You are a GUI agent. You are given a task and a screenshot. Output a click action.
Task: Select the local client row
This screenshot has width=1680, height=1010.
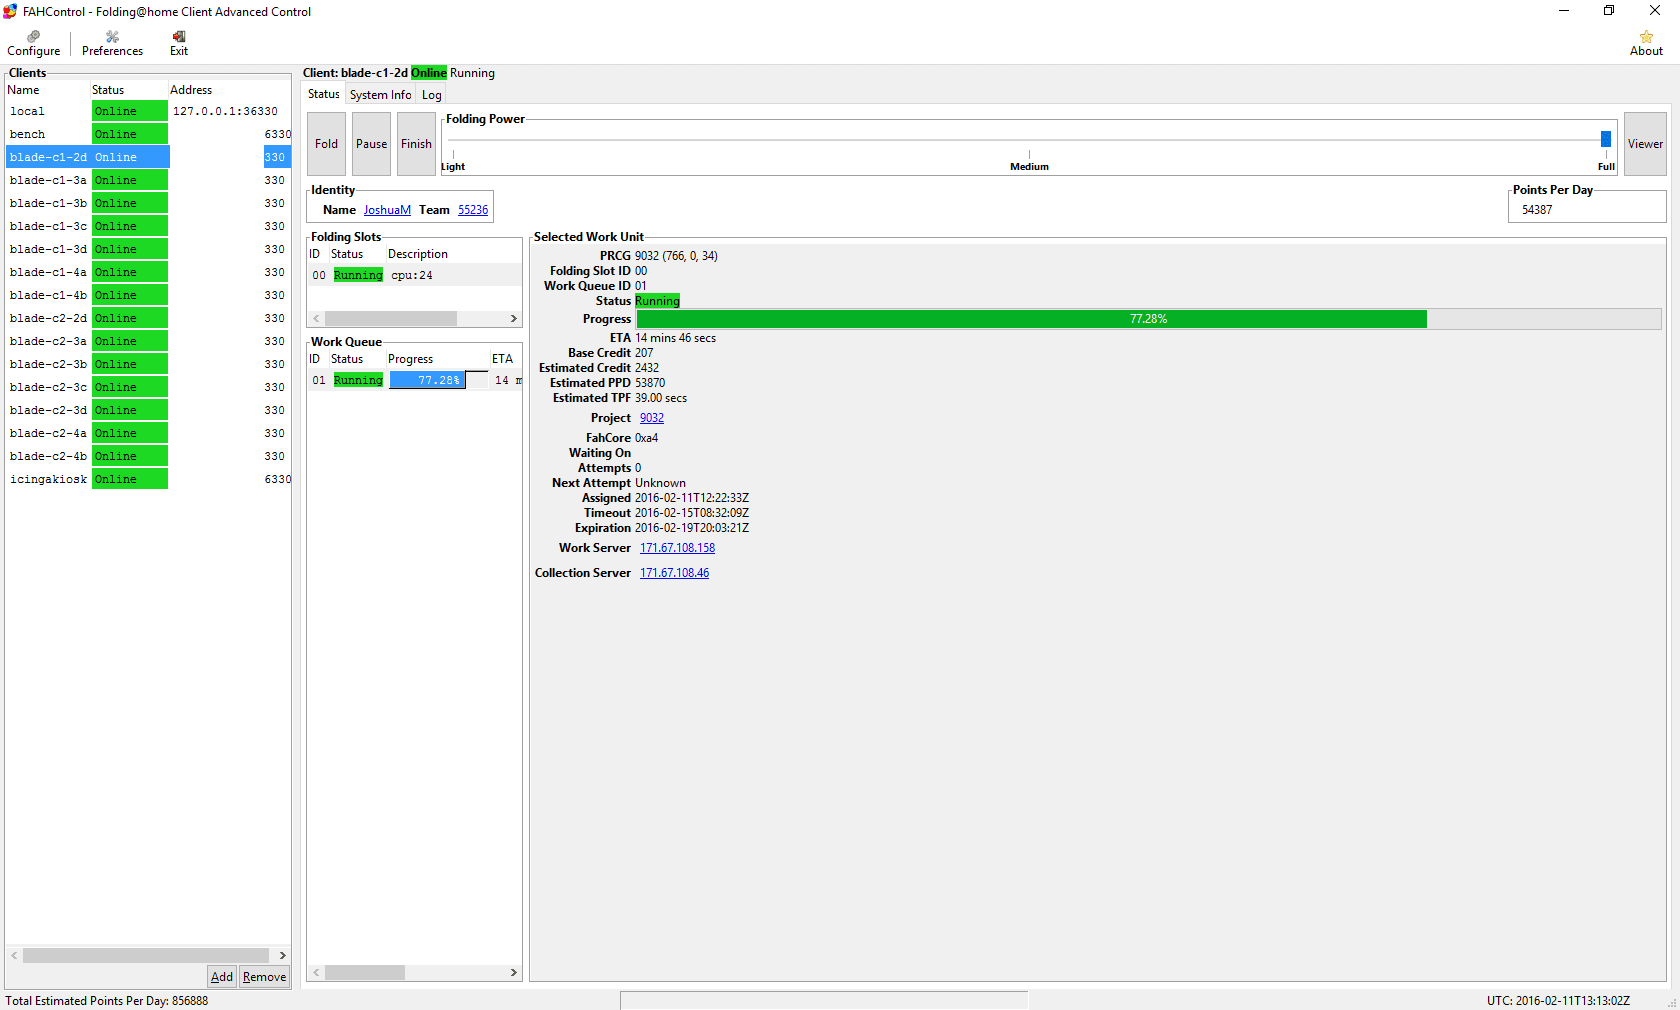coord(148,111)
